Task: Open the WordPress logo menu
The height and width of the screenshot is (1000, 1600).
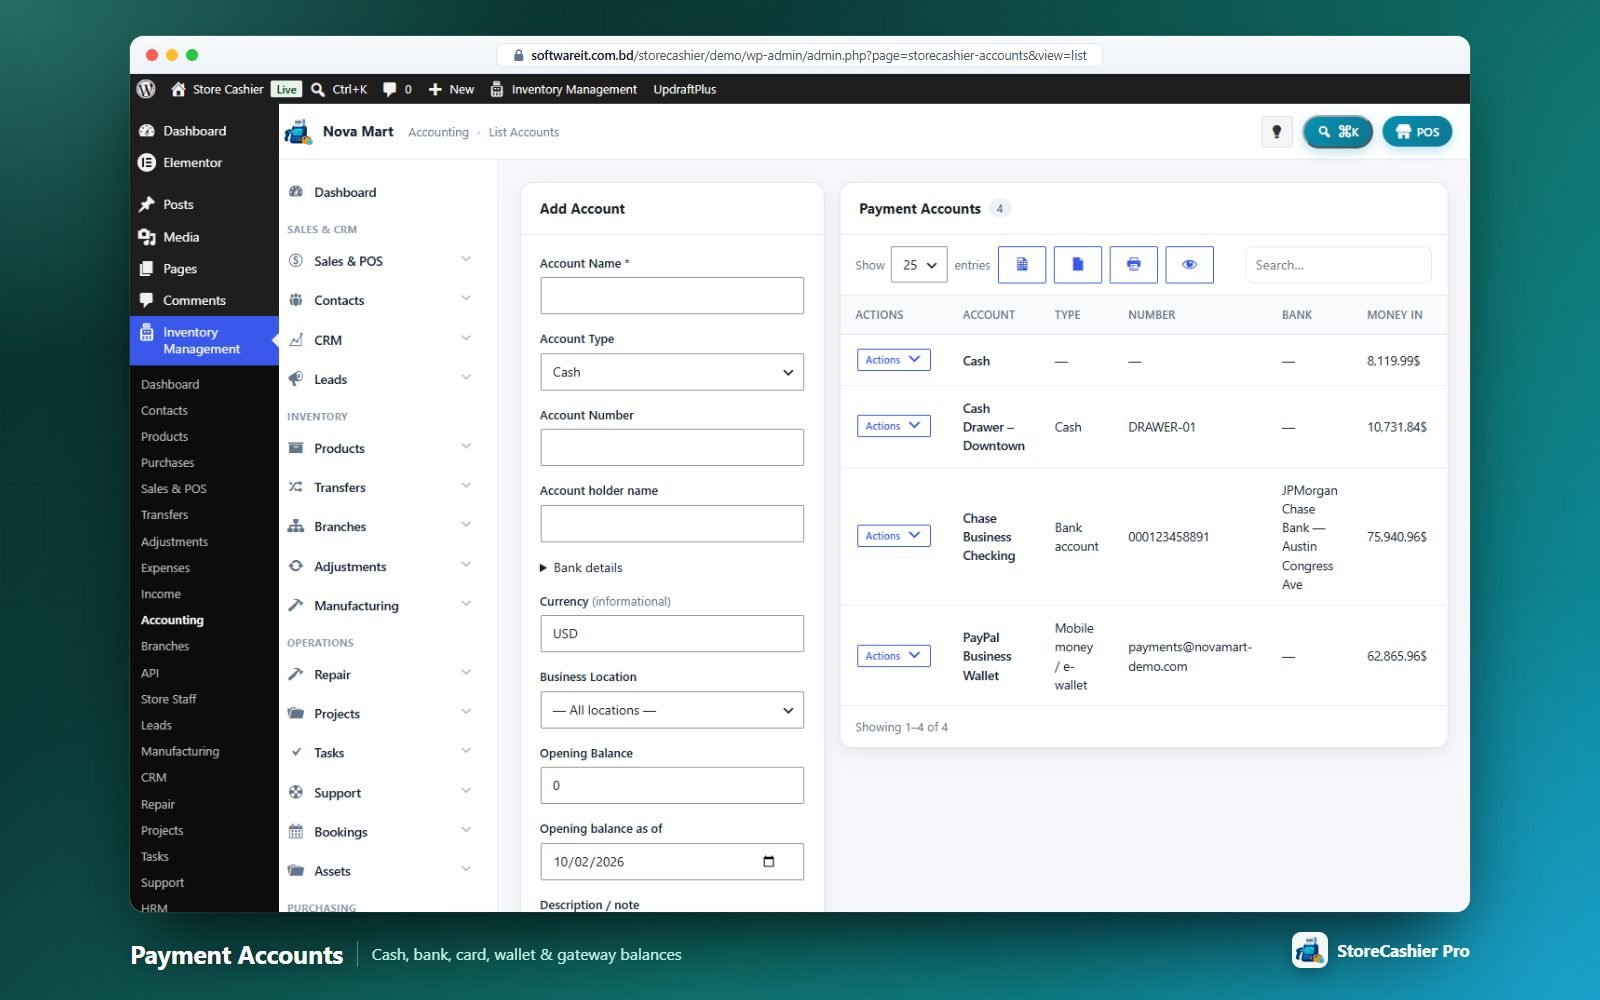Action: point(146,89)
